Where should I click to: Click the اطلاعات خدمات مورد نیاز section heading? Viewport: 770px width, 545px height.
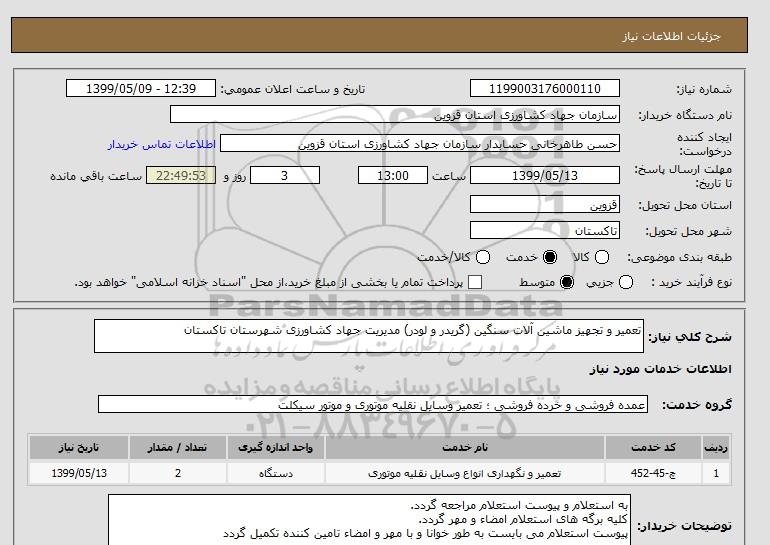tap(660, 369)
